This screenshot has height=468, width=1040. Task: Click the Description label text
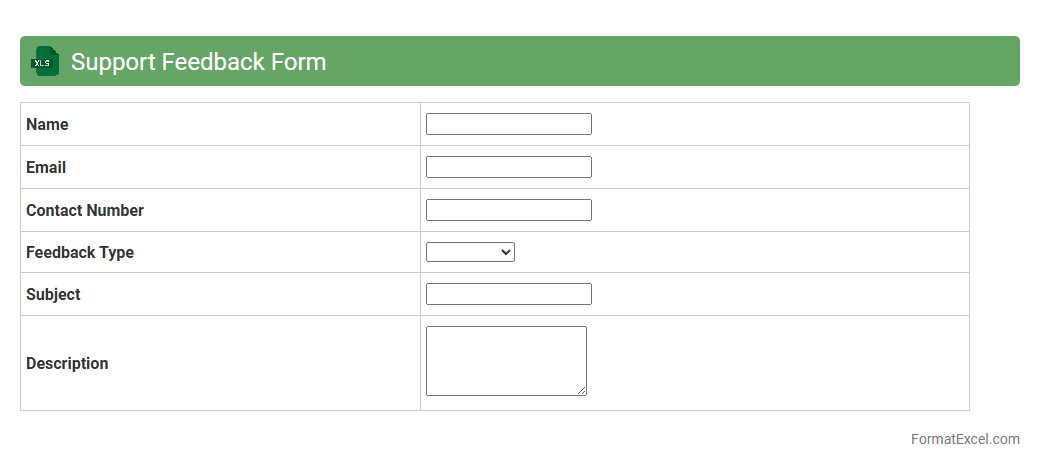click(67, 363)
